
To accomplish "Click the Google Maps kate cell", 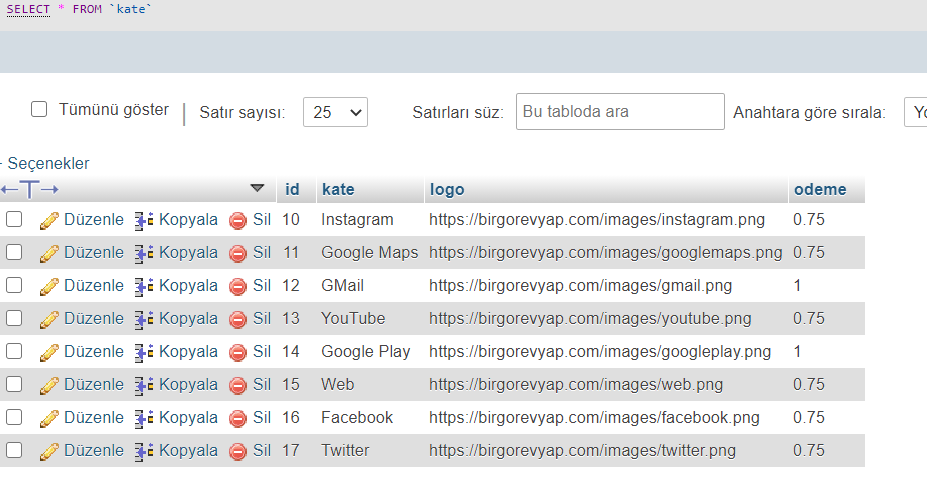I will pyautogui.click(x=369, y=253).
